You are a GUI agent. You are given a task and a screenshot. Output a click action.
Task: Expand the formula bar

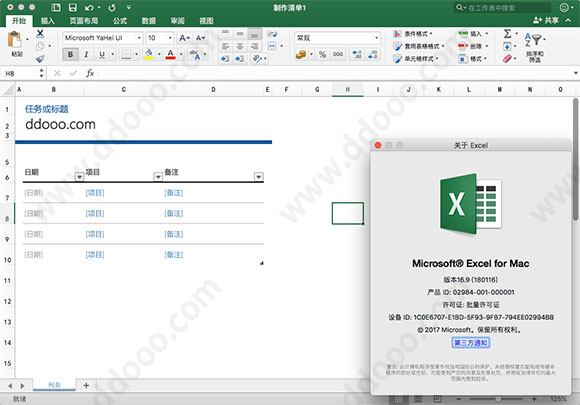click(x=576, y=73)
